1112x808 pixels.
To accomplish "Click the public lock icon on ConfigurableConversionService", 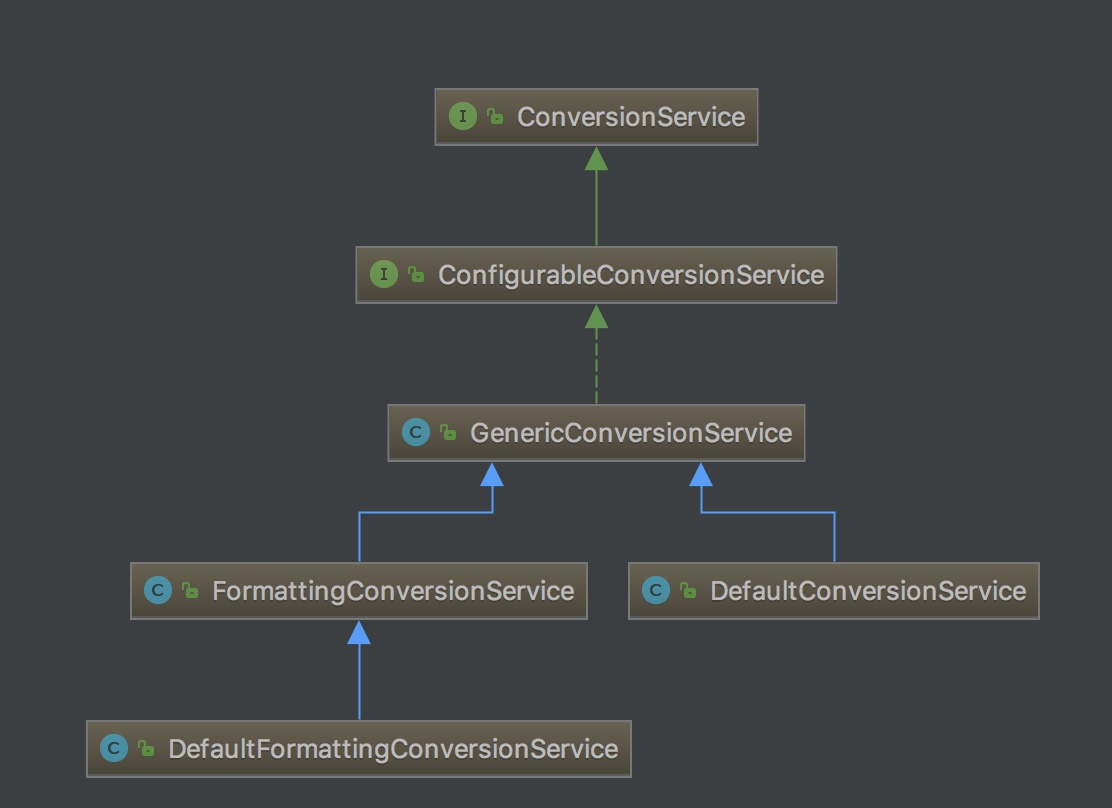I will point(416,275).
